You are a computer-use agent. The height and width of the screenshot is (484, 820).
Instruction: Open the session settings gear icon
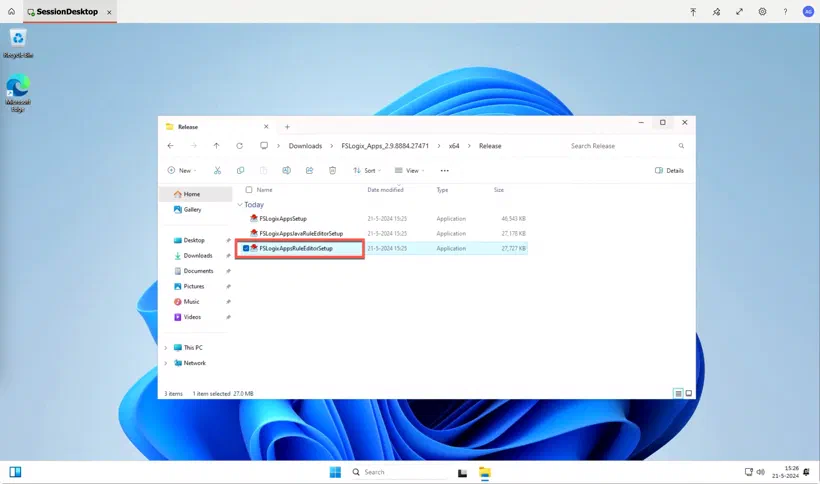click(x=762, y=11)
